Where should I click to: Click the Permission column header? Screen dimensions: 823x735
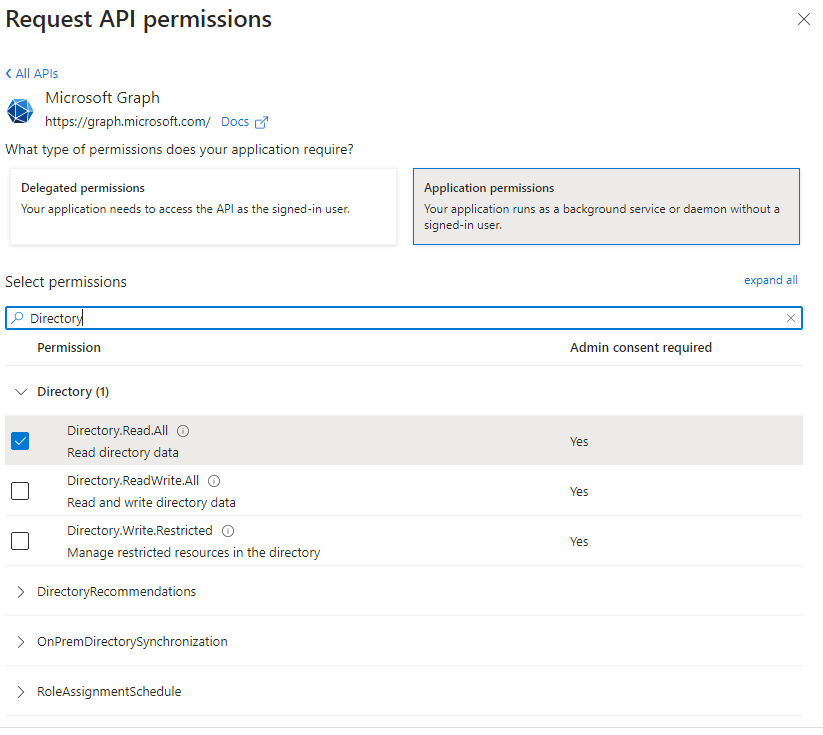[x=69, y=348]
